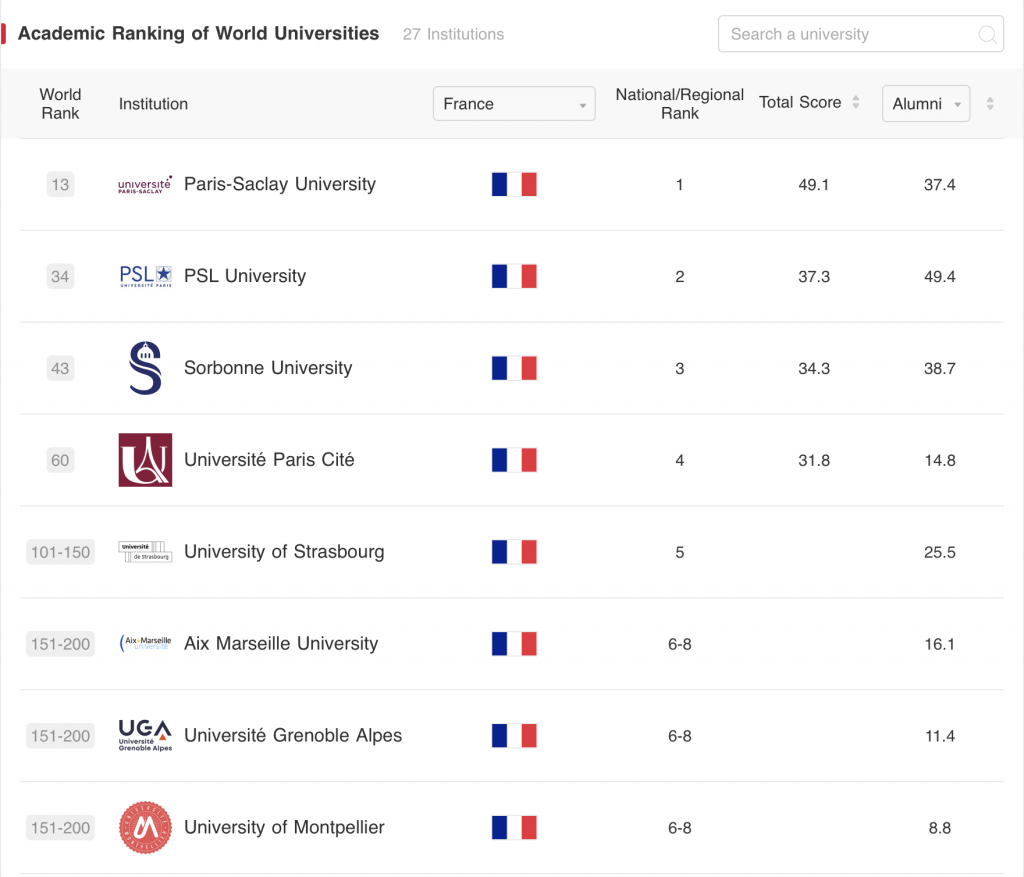Open the University of Montpellier link
The width and height of the screenshot is (1024, 877).
284,828
